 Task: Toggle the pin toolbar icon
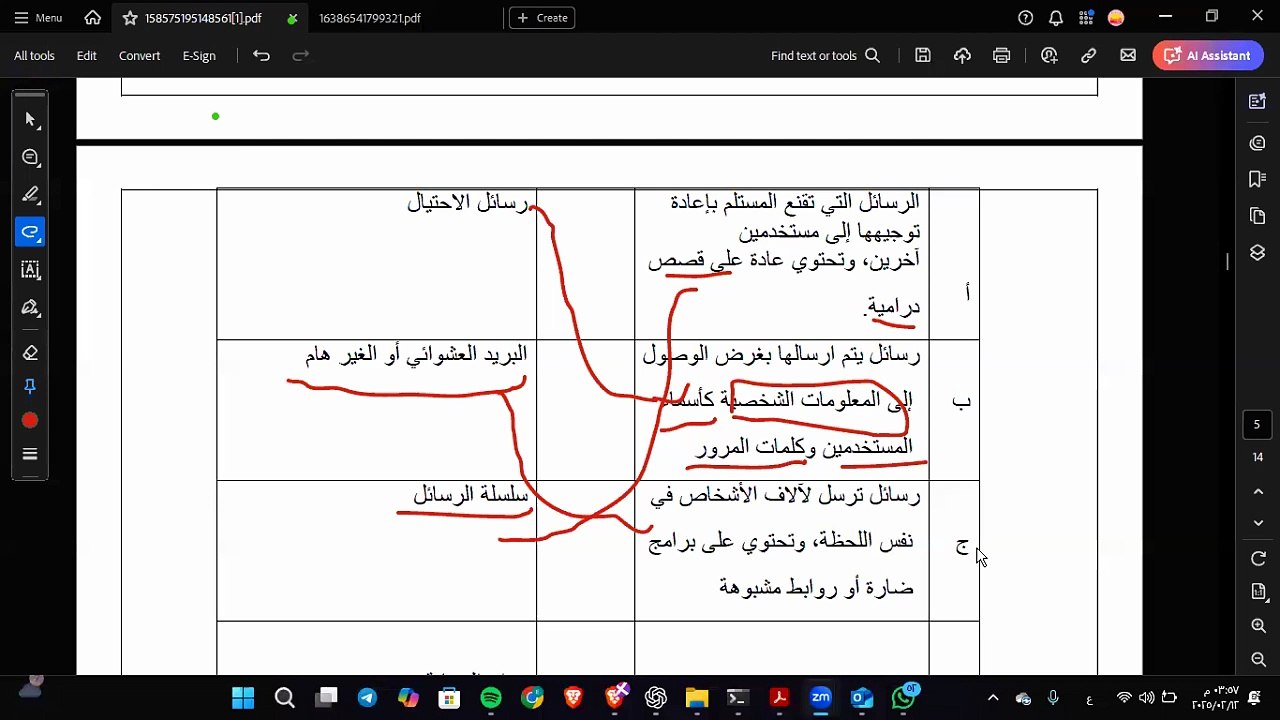point(30,386)
